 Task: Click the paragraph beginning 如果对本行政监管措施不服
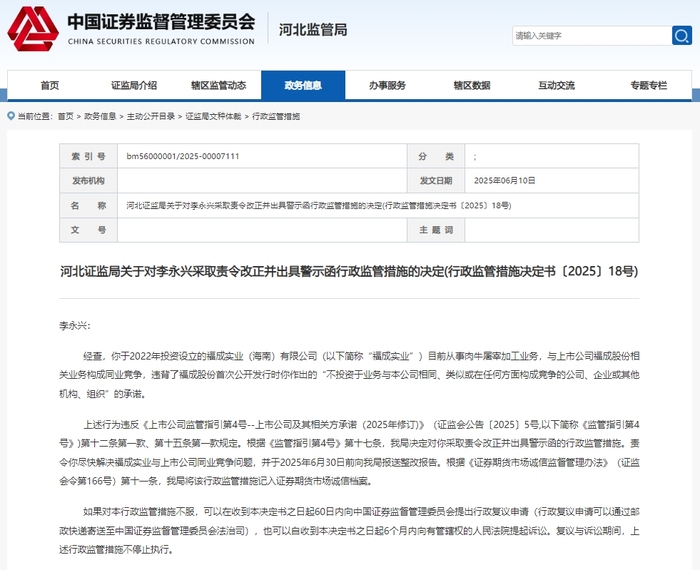[349, 530]
